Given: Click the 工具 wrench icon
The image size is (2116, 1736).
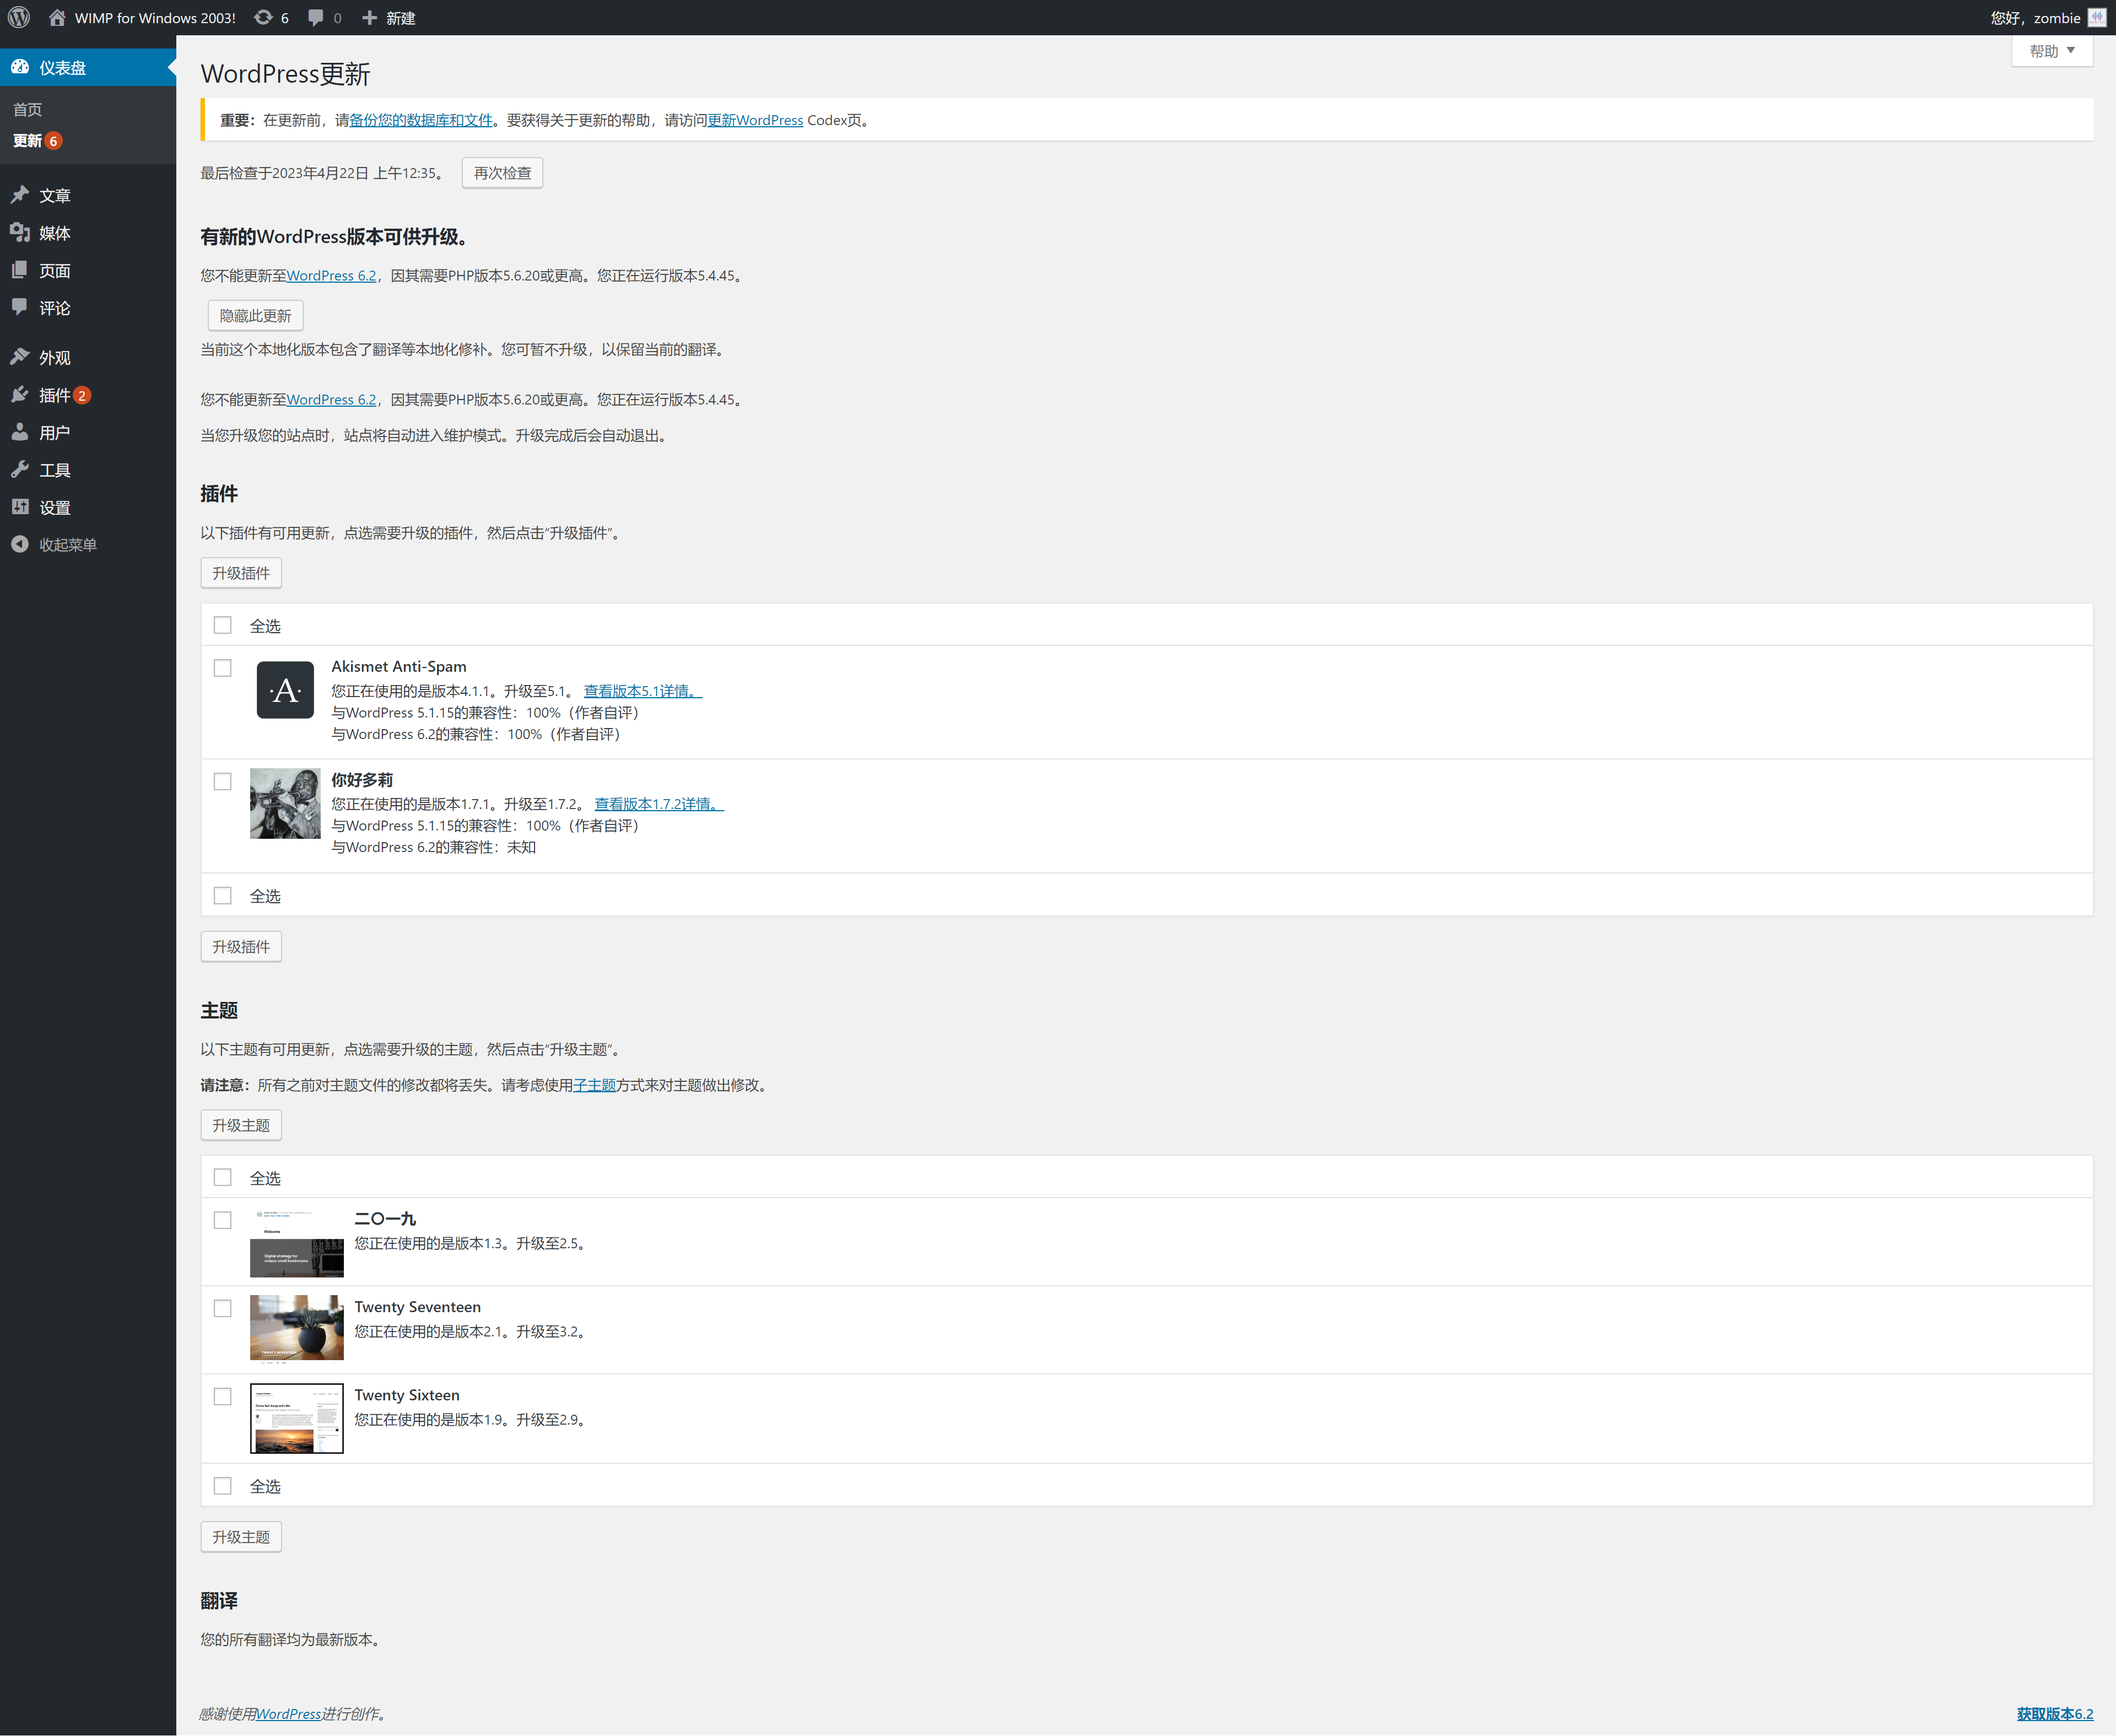Looking at the screenshot, I should tap(20, 469).
